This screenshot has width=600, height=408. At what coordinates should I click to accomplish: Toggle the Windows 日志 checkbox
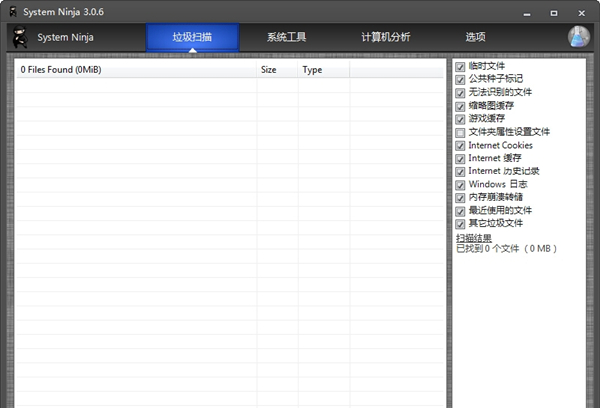[x=460, y=184]
